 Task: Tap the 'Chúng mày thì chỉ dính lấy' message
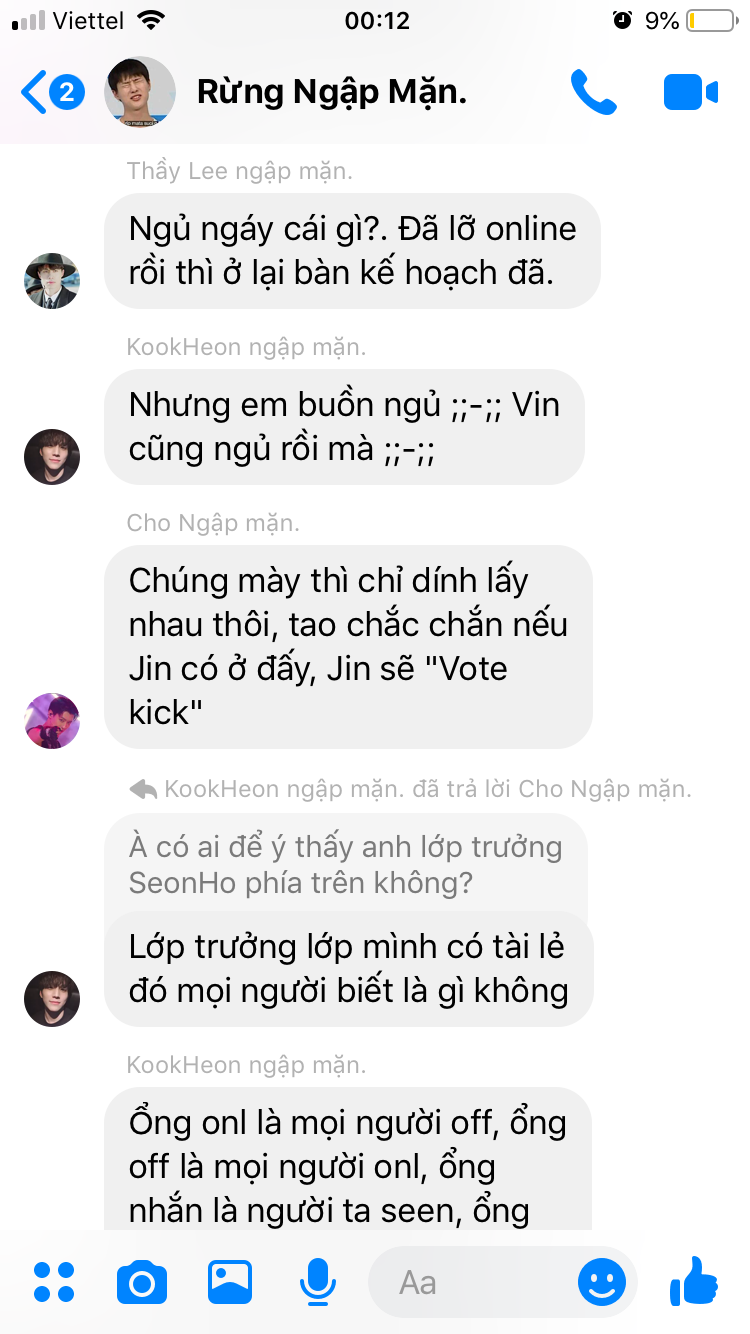(x=348, y=647)
